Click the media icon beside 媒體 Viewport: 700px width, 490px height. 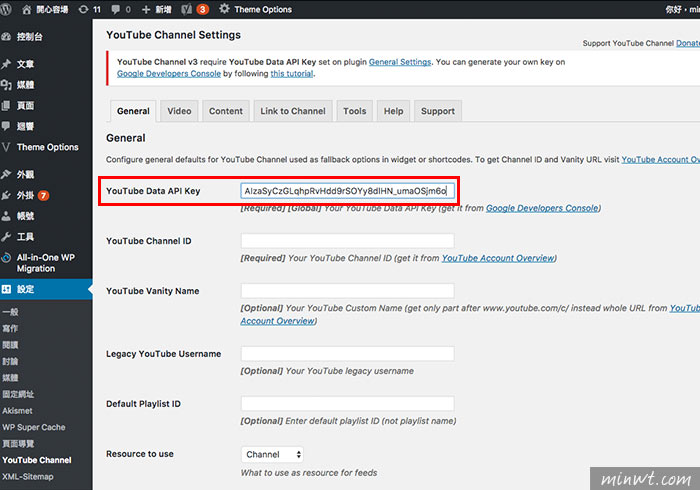pos(6,85)
